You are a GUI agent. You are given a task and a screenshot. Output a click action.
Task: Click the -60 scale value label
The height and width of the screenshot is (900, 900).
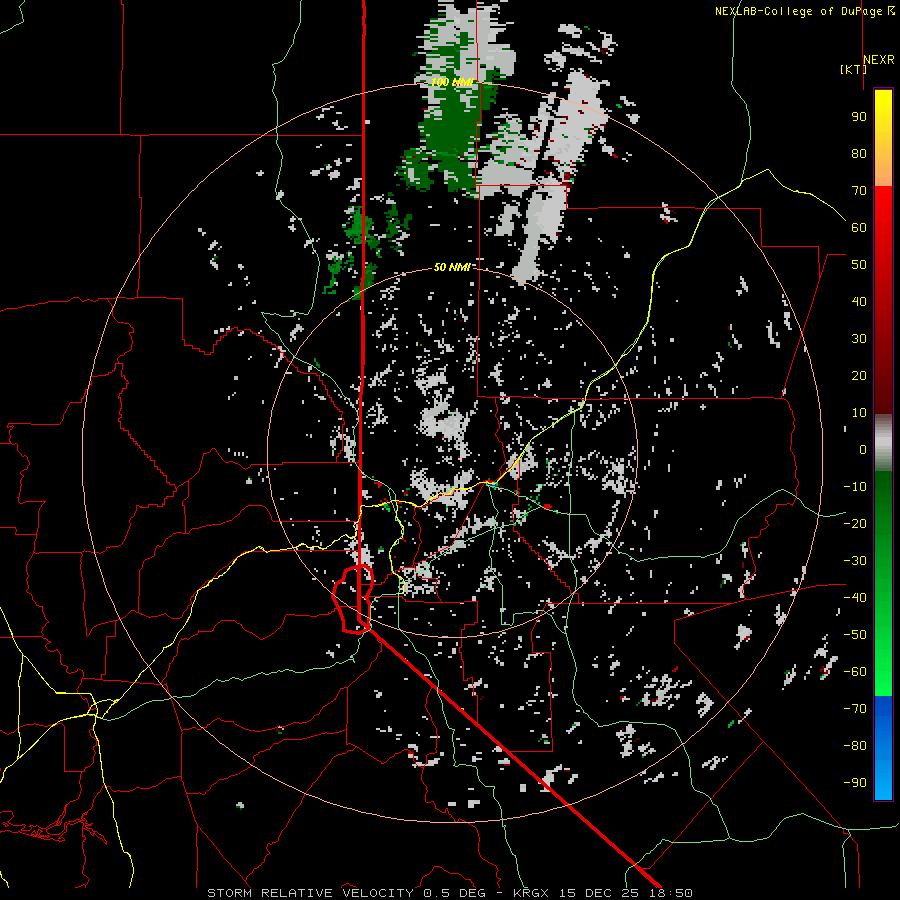(x=855, y=672)
